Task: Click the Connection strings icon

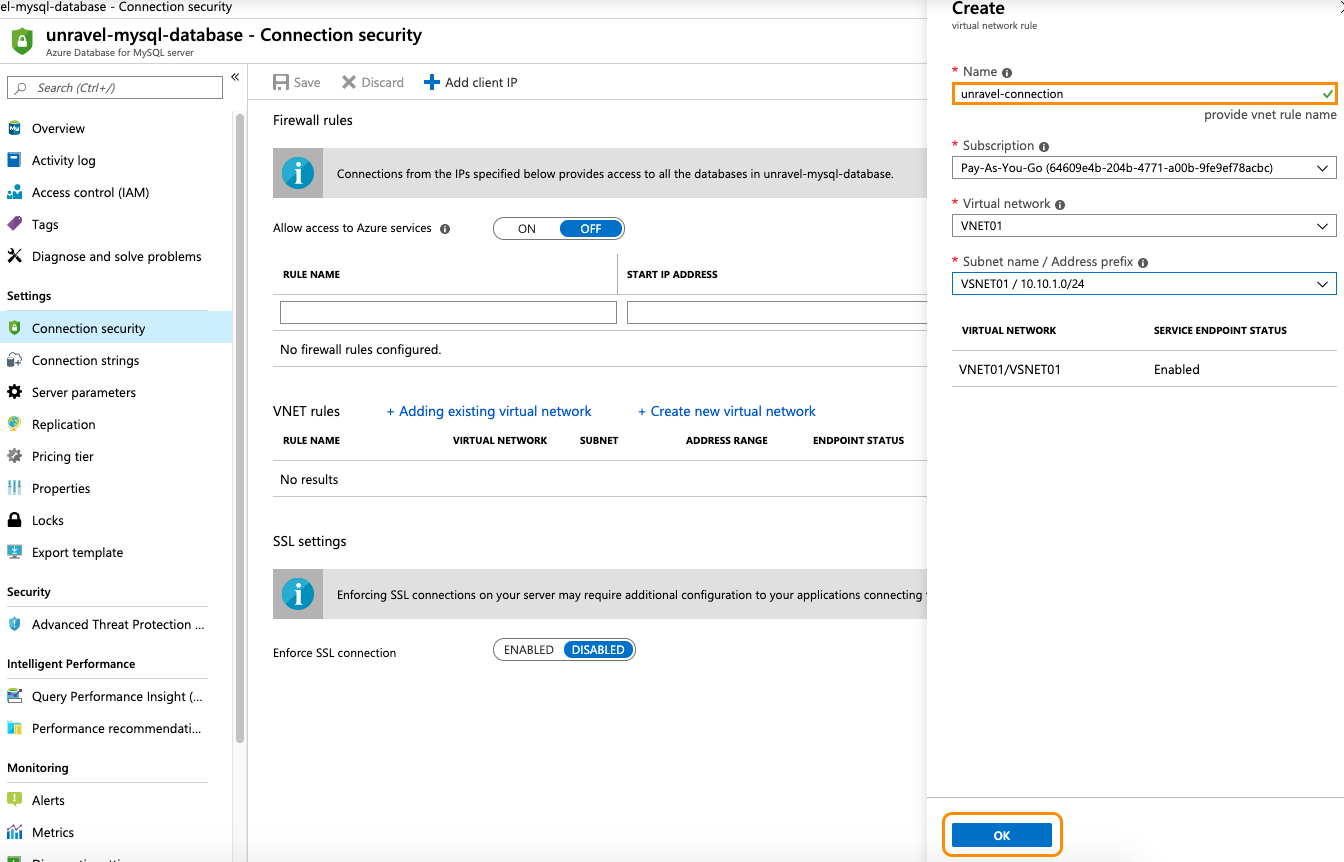Action: (14, 360)
